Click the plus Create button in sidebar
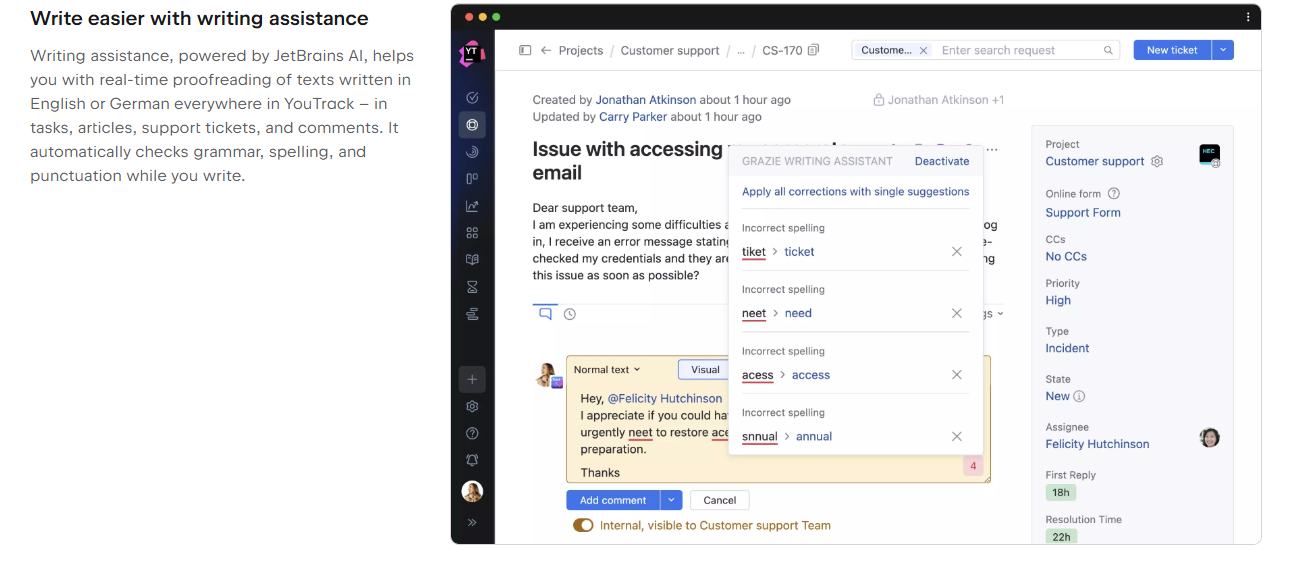1309x568 pixels. click(472, 379)
